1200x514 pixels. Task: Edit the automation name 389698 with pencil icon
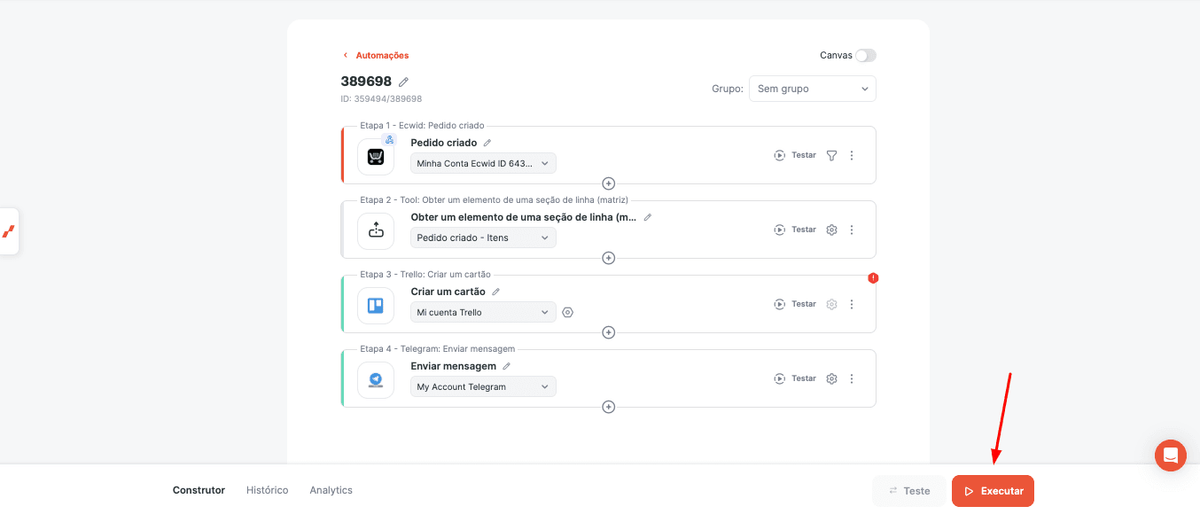click(x=404, y=82)
